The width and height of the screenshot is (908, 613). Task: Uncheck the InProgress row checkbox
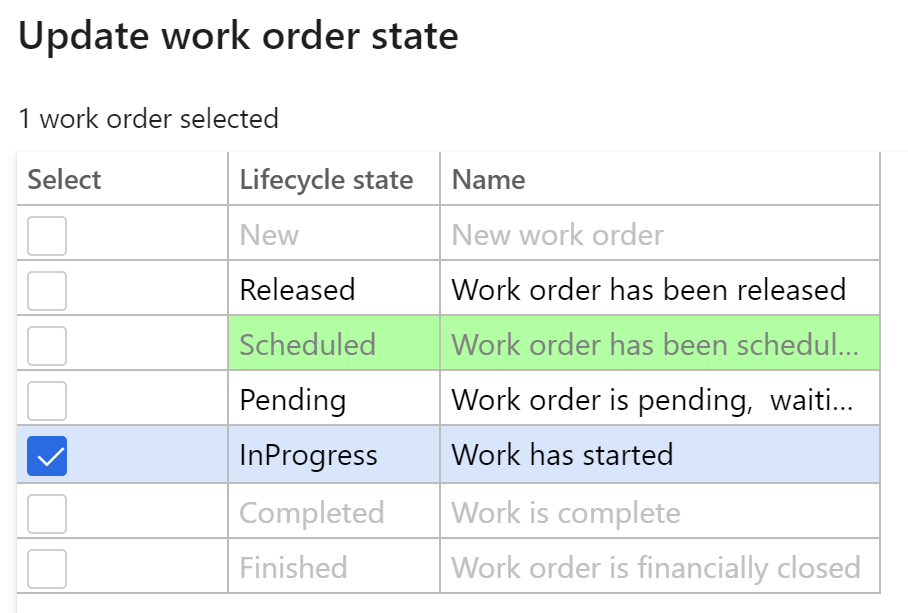pos(47,456)
